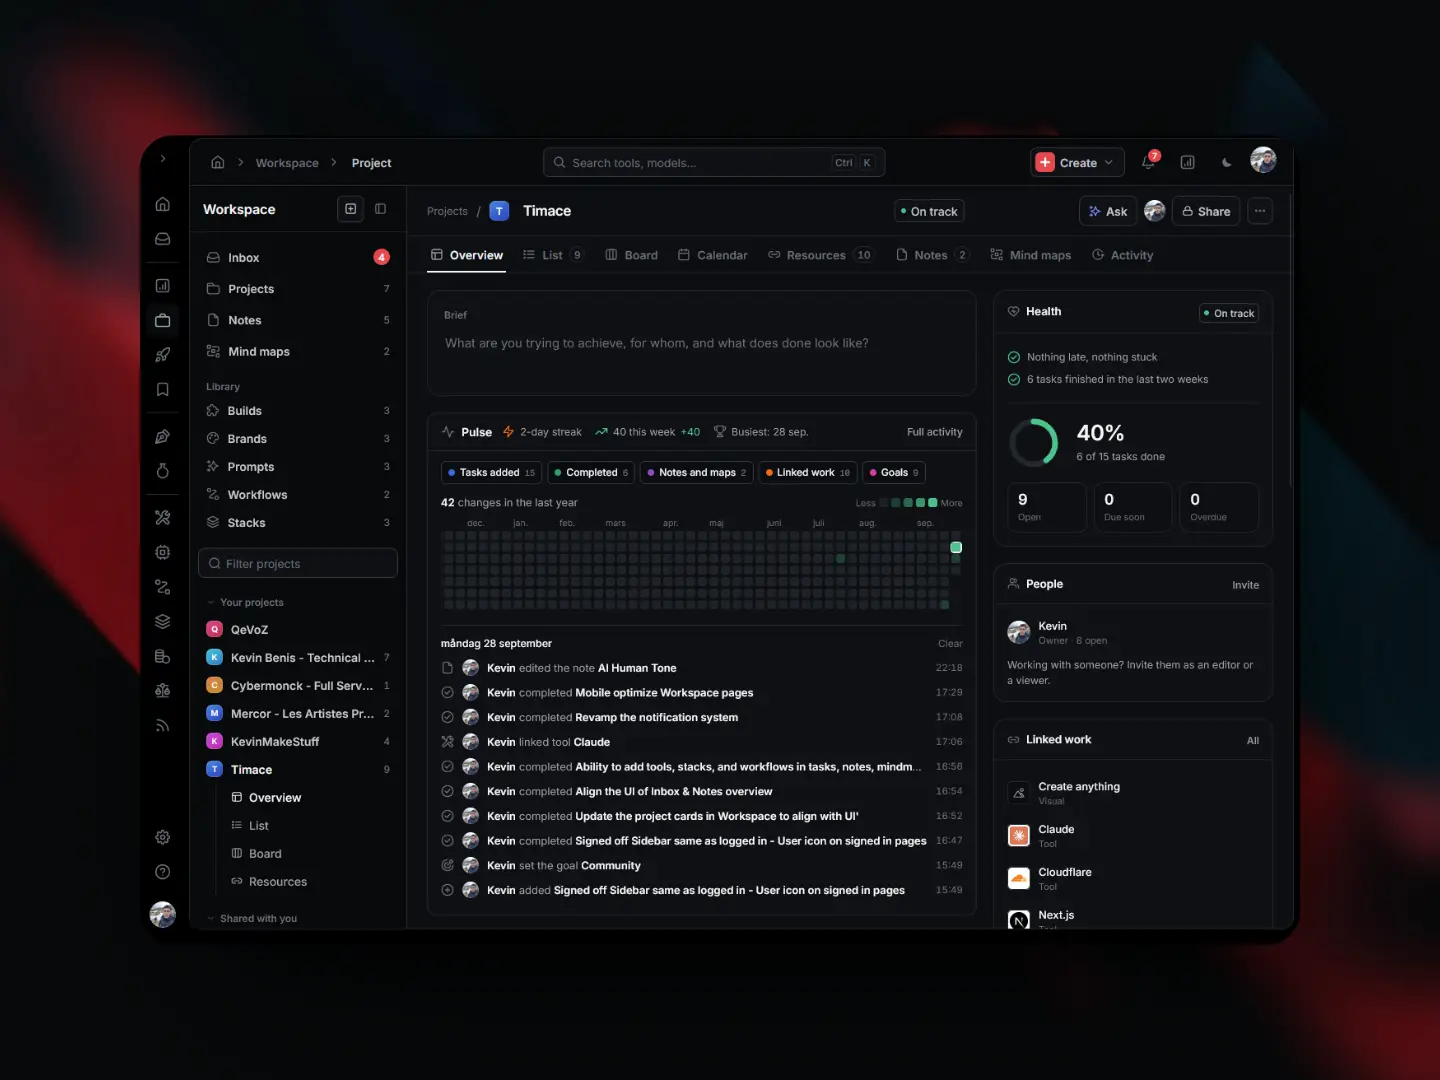
Task: Open the help question mark icon
Action: pyautogui.click(x=163, y=872)
